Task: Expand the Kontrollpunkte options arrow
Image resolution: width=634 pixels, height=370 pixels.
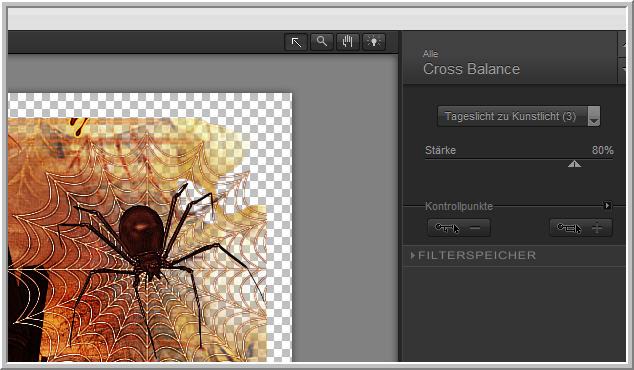Action: [607, 205]
